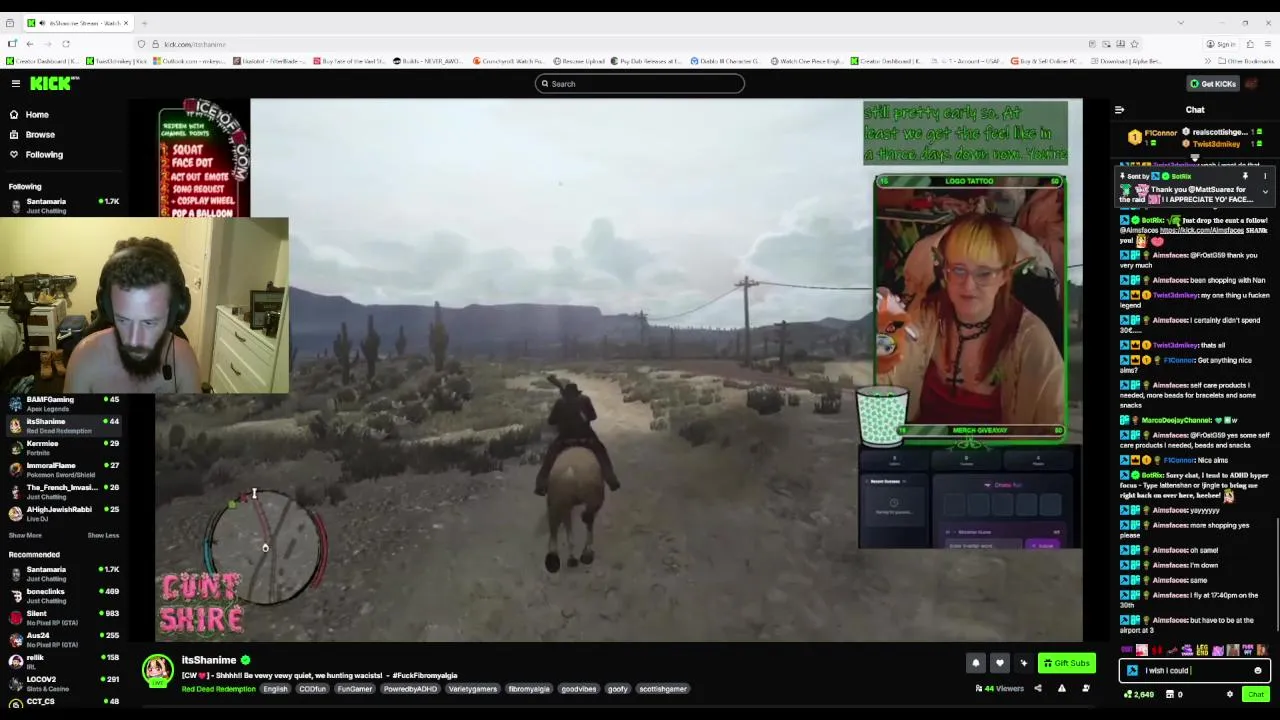Open itsShanime channel avatar
The image size is (1280, 720).
click(157, 670)
